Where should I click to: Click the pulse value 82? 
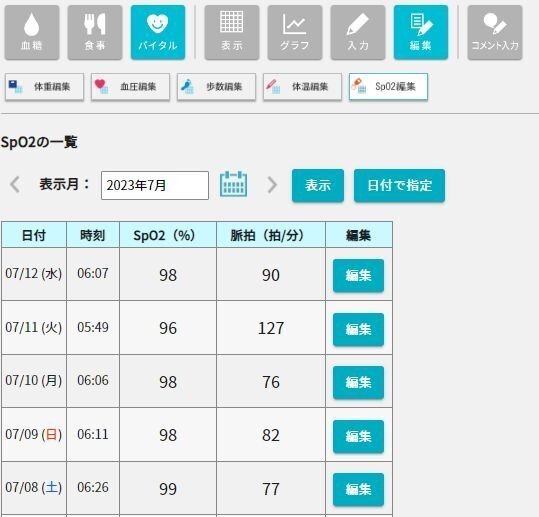(x=271, y=435)
